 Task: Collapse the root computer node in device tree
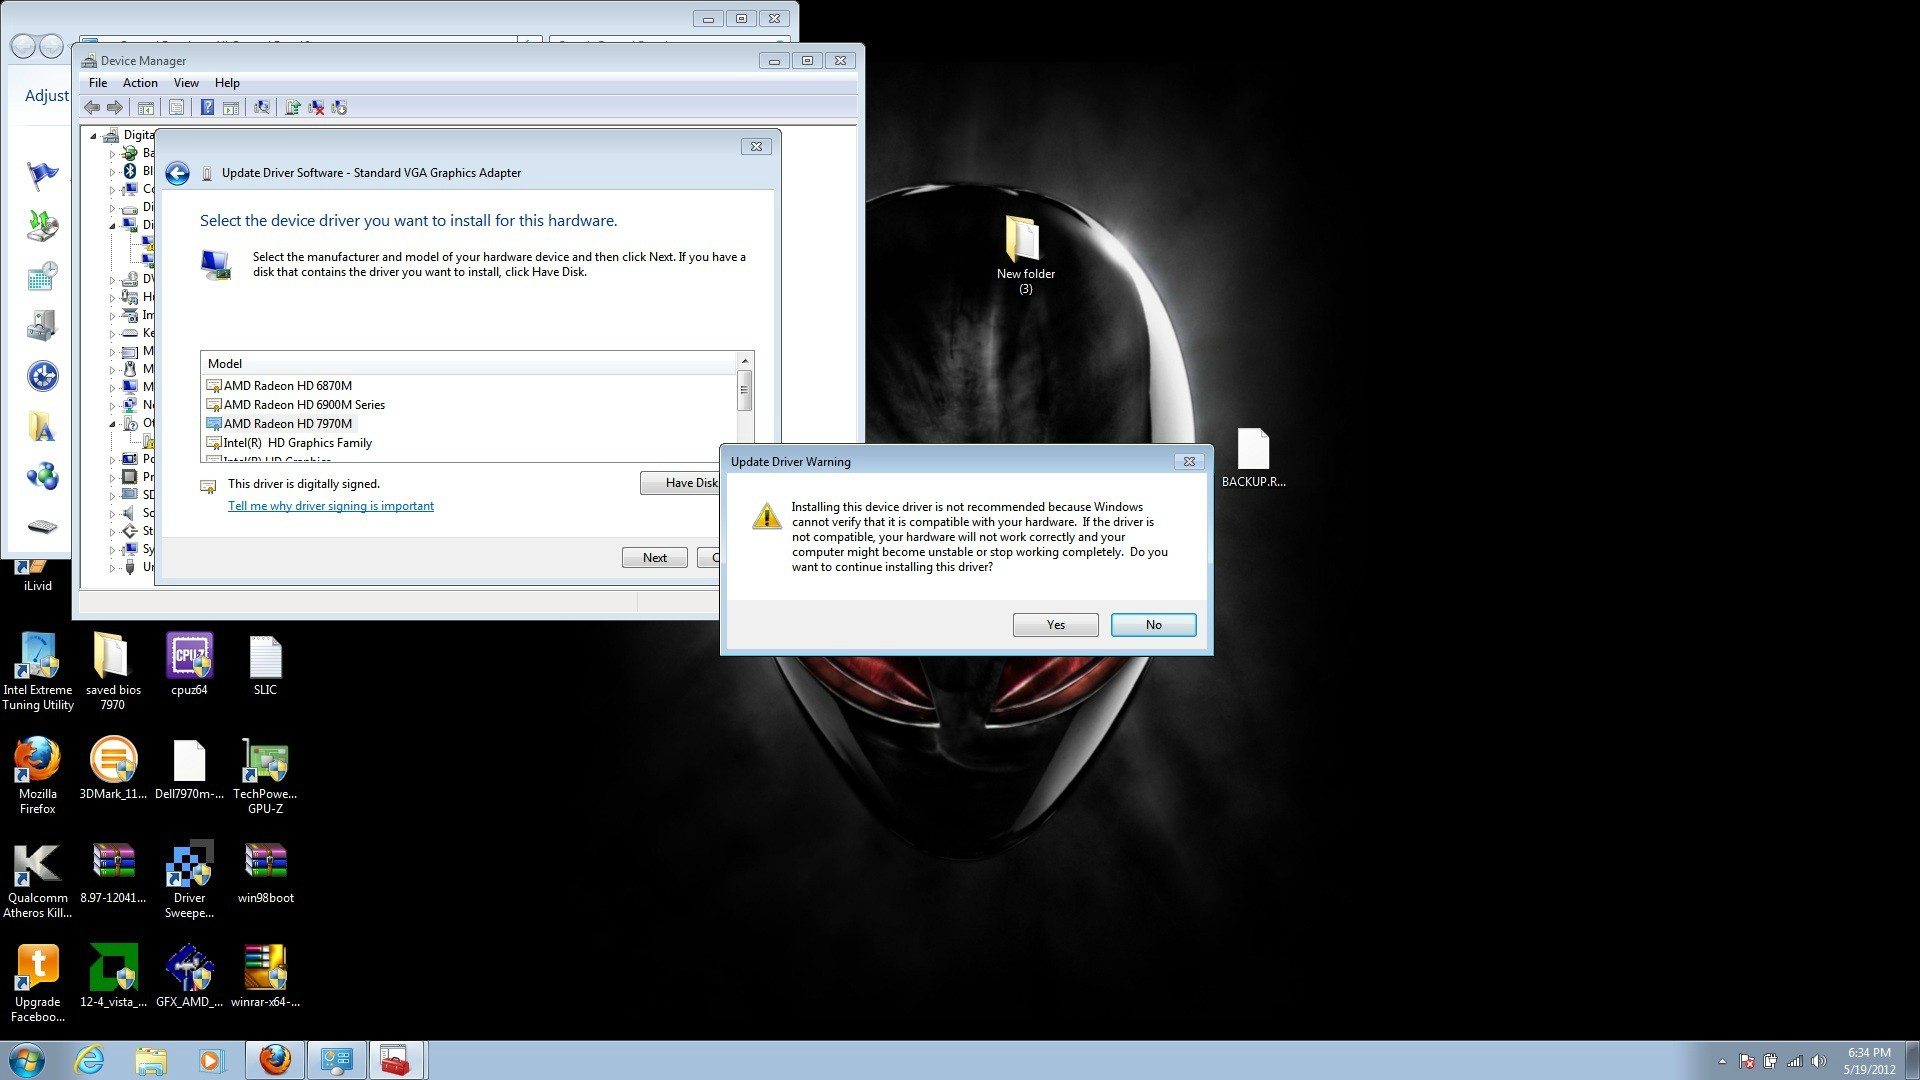point(94,136)
